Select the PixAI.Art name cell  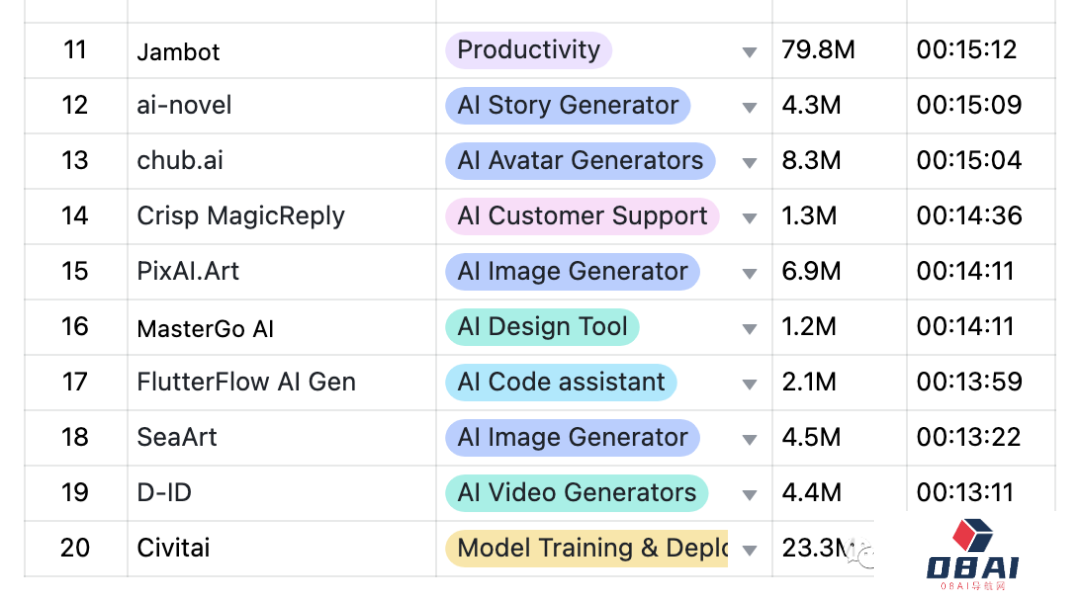(282, 272)
